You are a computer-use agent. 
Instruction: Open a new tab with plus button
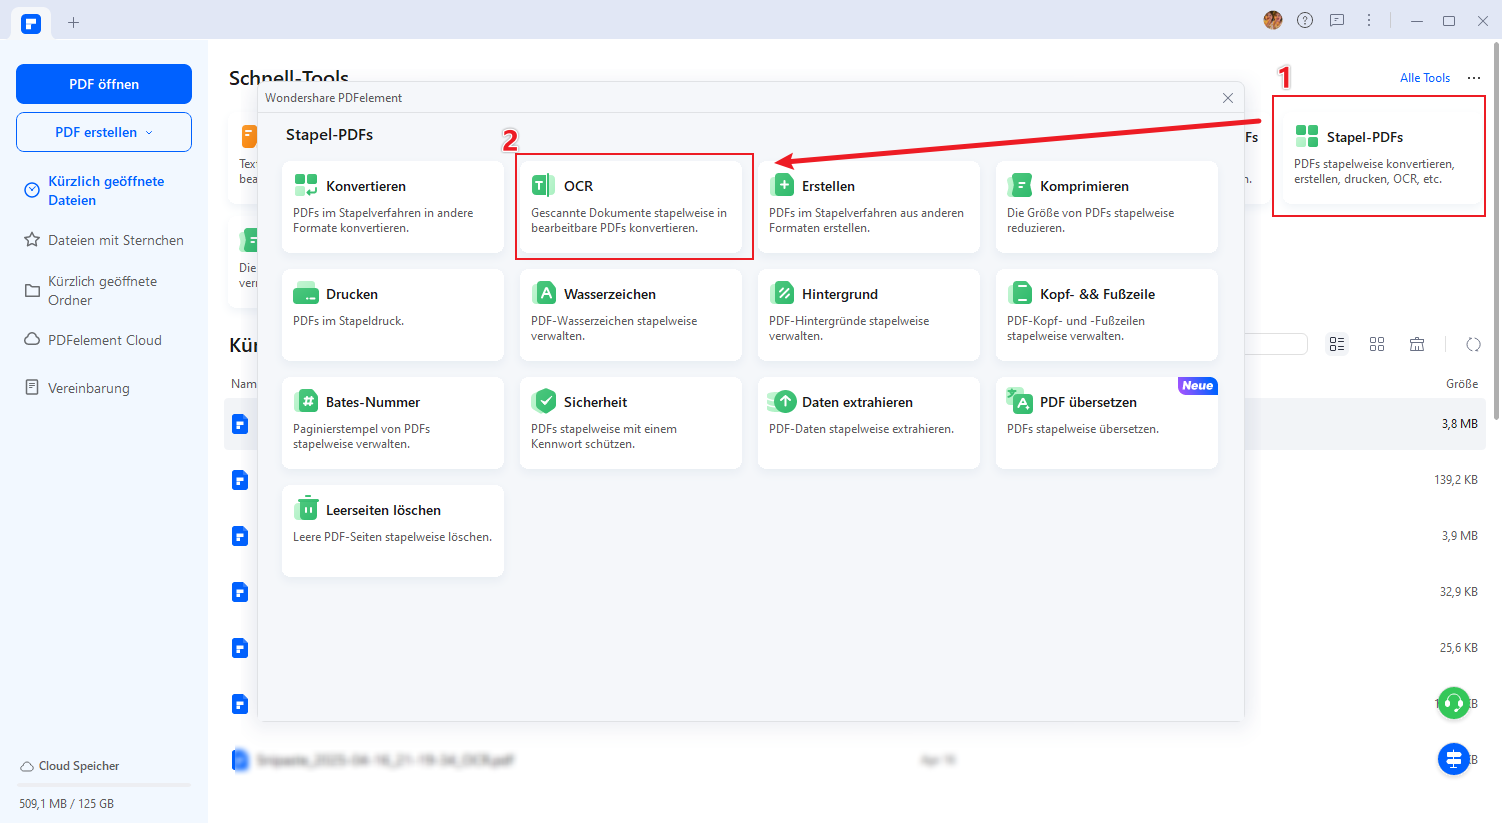point(73,22)
